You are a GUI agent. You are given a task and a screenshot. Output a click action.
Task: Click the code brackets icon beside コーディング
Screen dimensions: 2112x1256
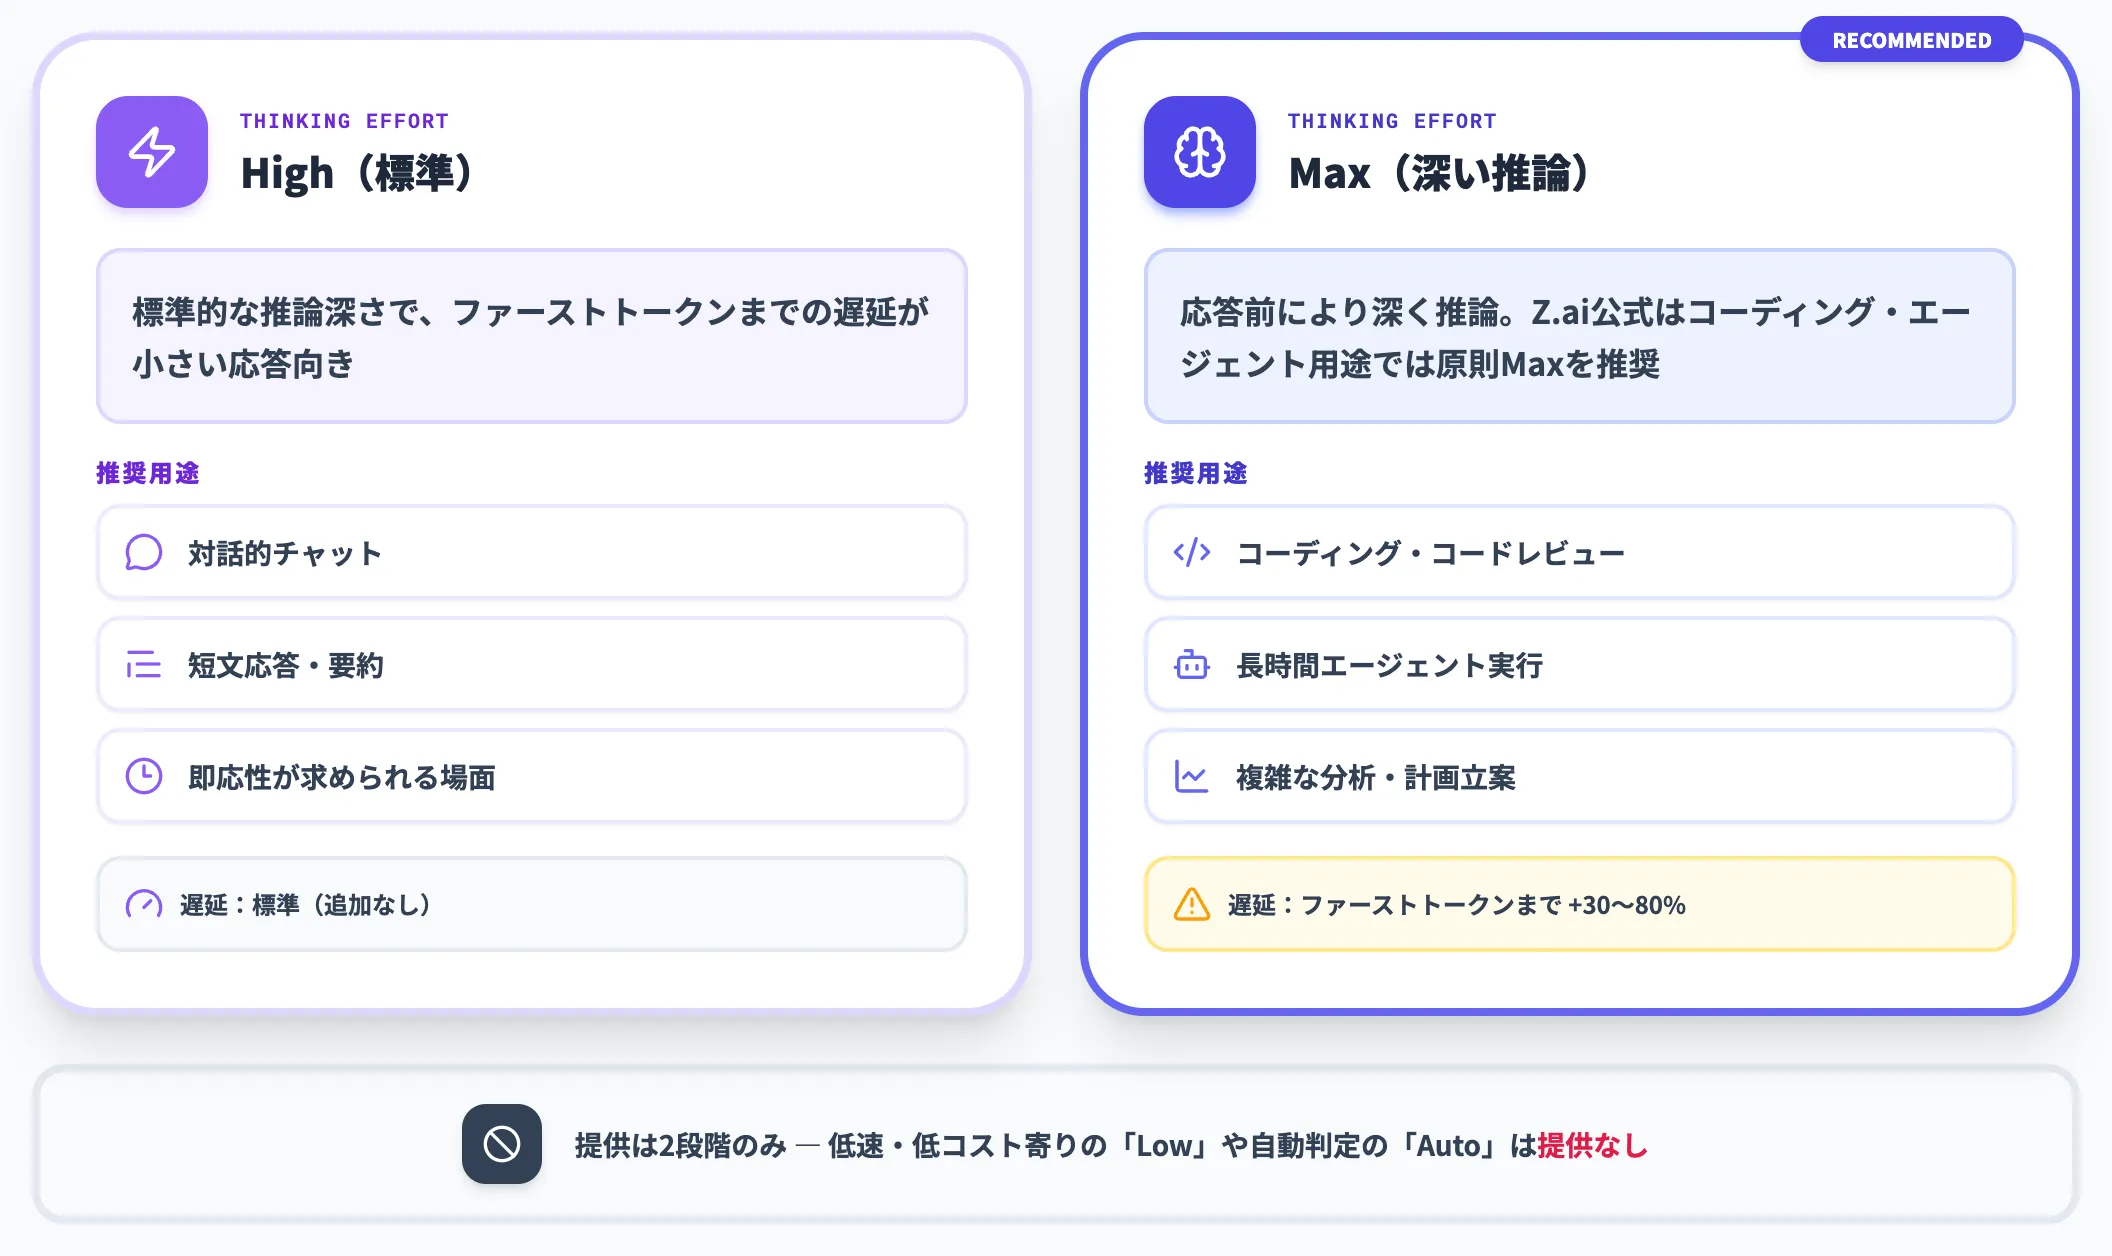coord(1192,552)
